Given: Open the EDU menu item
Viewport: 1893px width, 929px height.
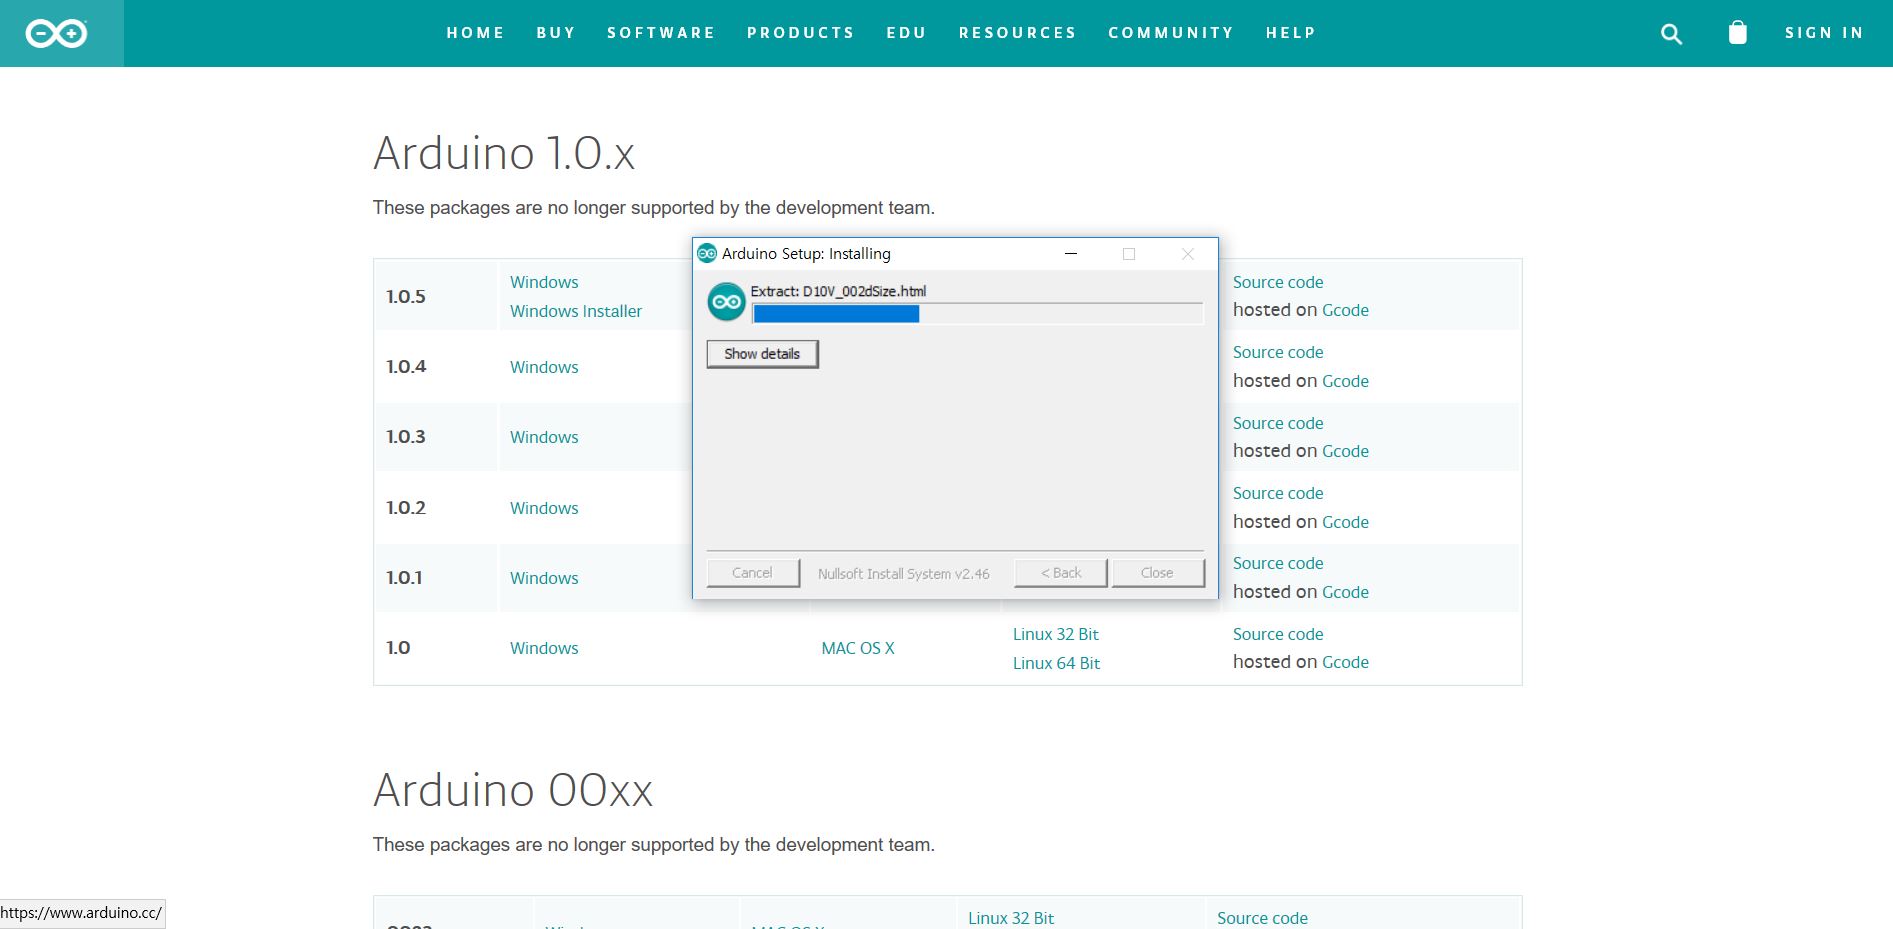Looking at the screenshot, I should click(907, 33).
